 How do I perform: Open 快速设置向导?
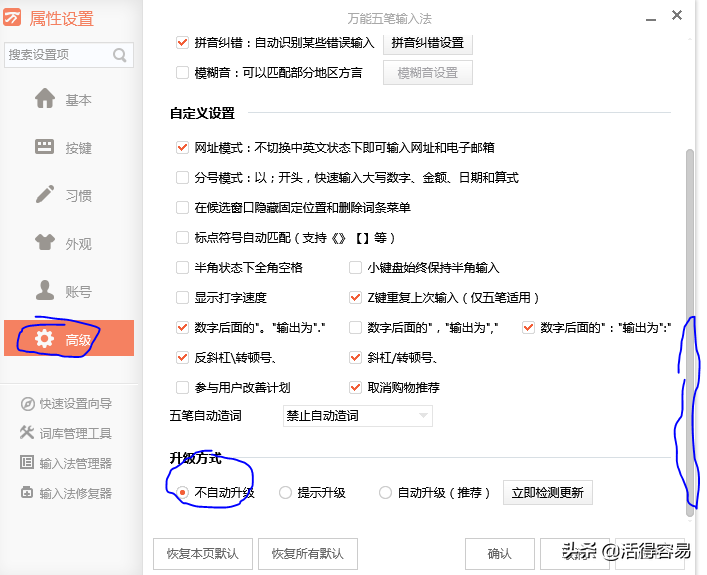tap(66, 404)
